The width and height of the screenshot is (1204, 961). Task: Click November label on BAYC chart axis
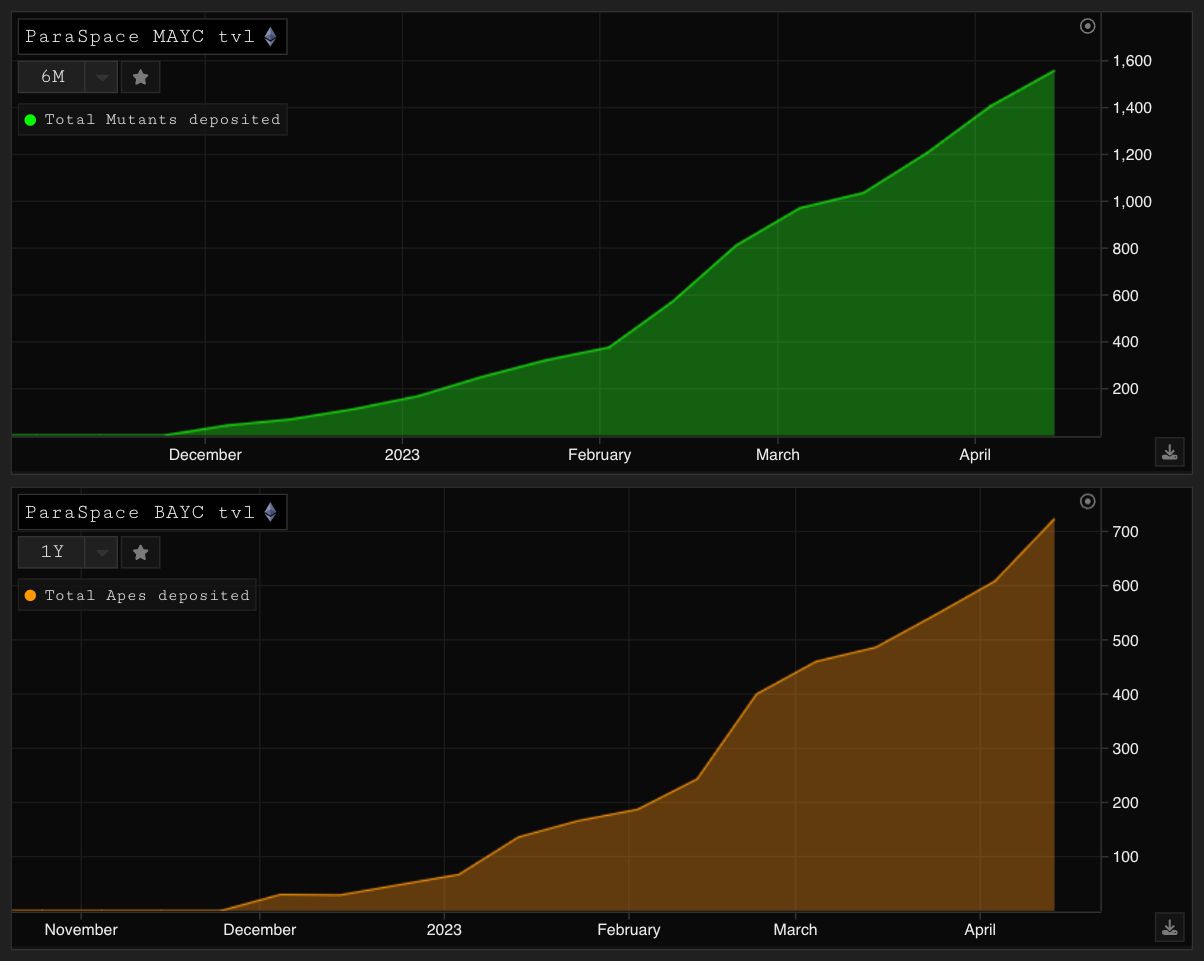tap(81, 930)
